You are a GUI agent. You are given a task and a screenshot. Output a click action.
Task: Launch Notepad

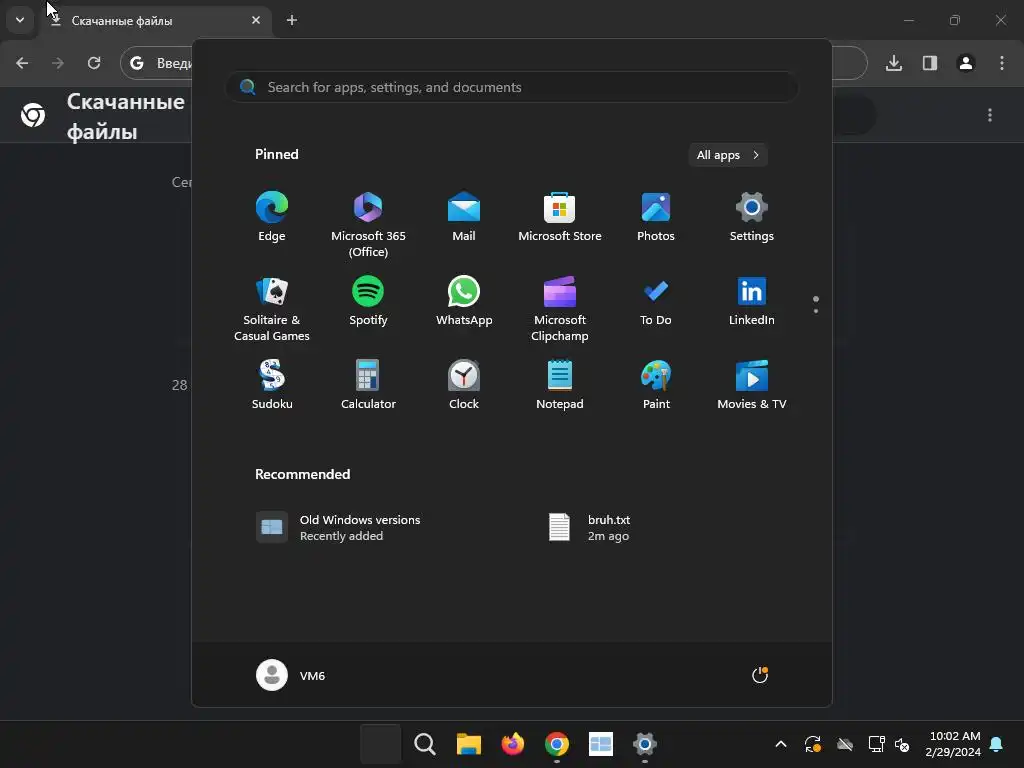[x=560, y=385]
